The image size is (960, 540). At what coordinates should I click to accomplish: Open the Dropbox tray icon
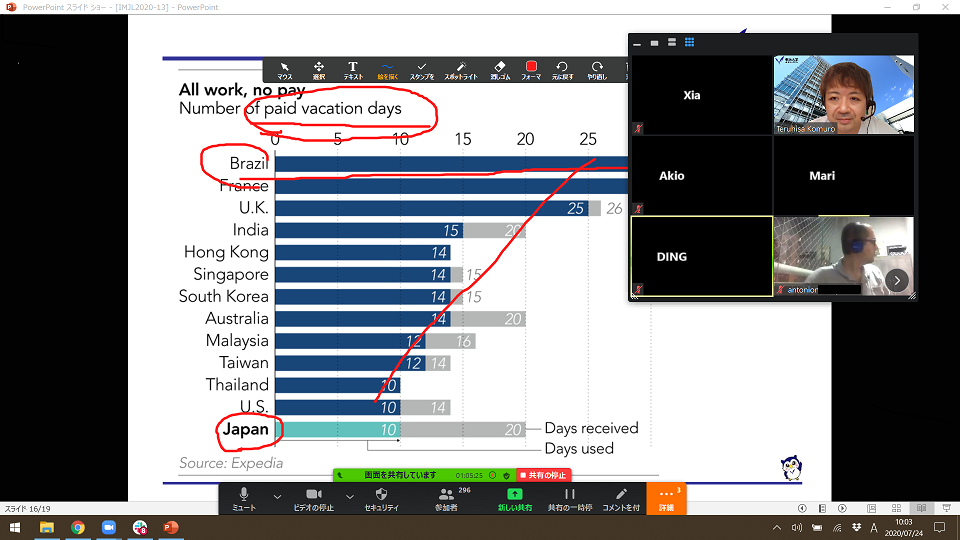[856, 528]
